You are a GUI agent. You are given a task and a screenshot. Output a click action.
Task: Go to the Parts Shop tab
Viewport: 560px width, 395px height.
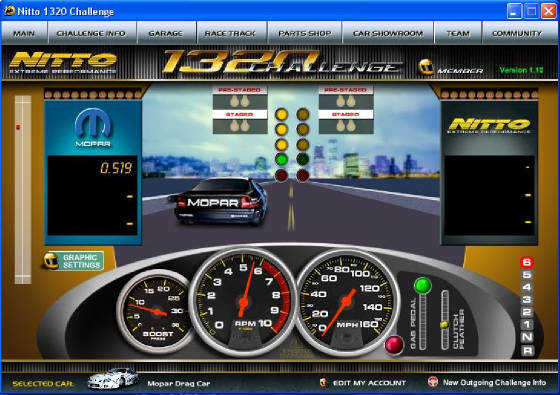(305, 33)
